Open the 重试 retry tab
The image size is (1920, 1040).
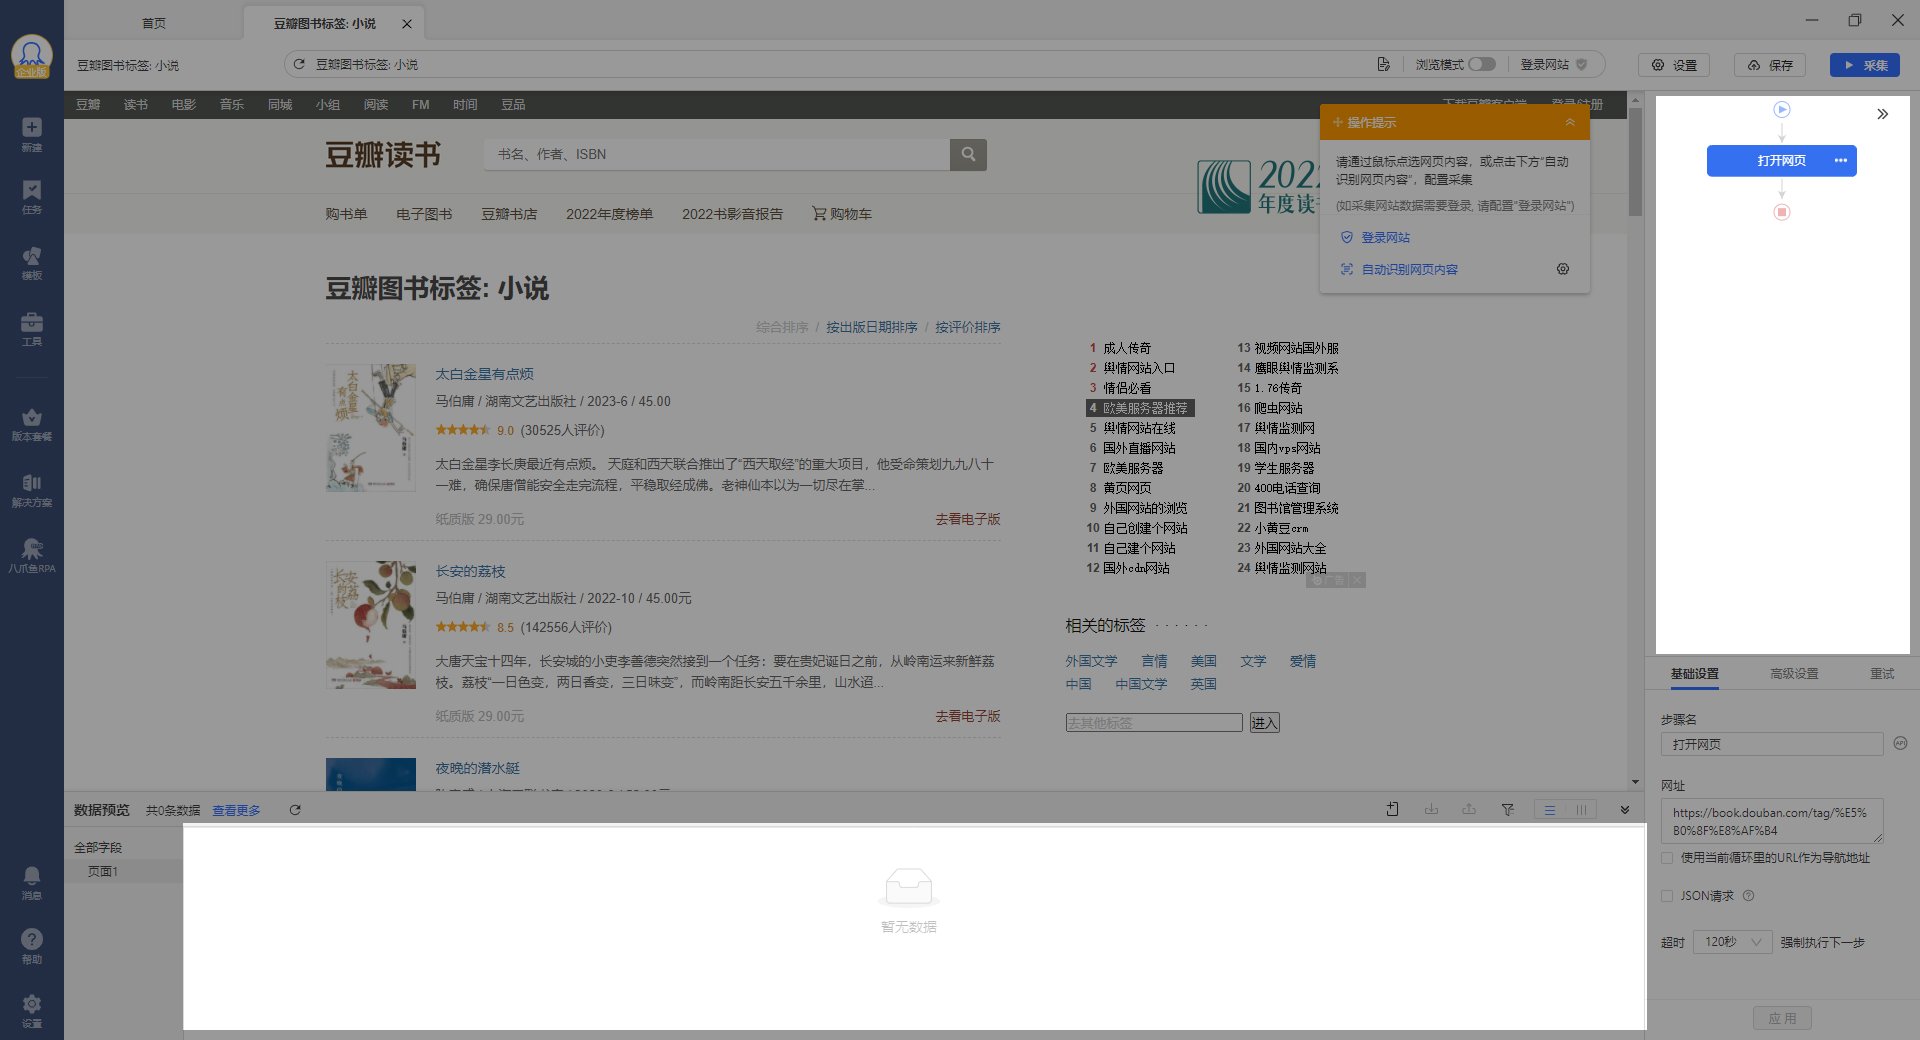click(x=1882, y=674)
